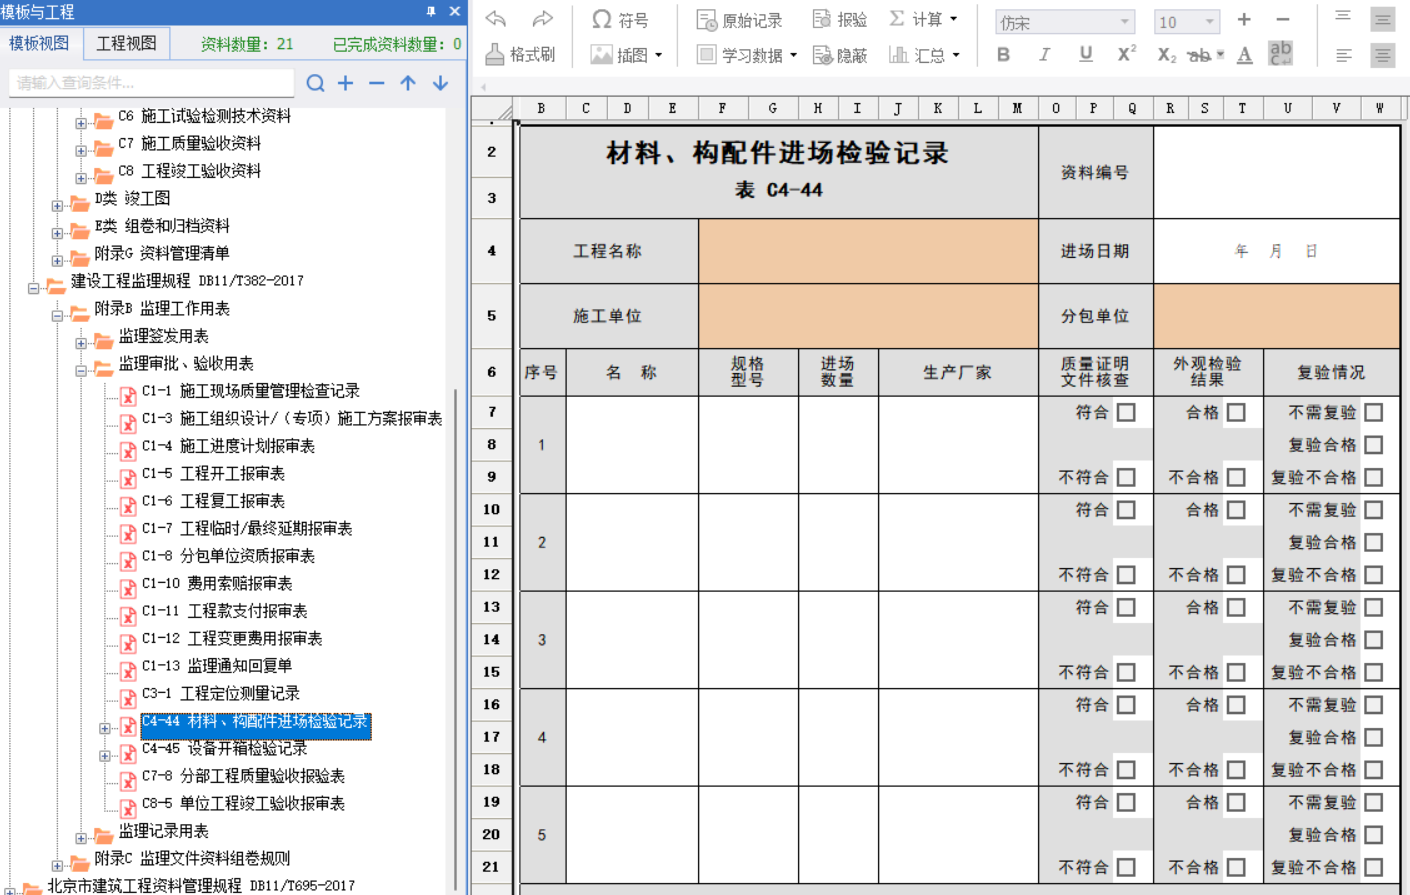Viewport: 1410px width, 895px height.
Task: Check 合格 box for item 2
Action: 1236,510
